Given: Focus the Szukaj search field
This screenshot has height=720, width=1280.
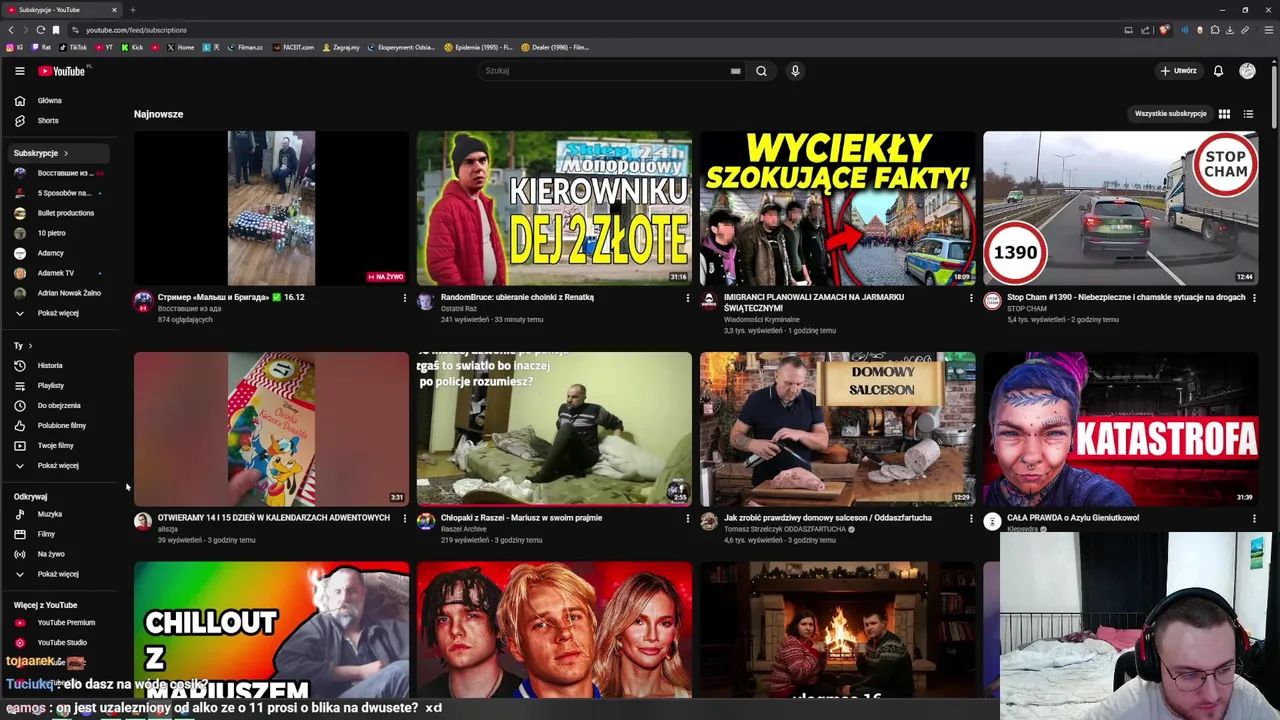Looking at the screenshot, I should (x=610, y=71).
